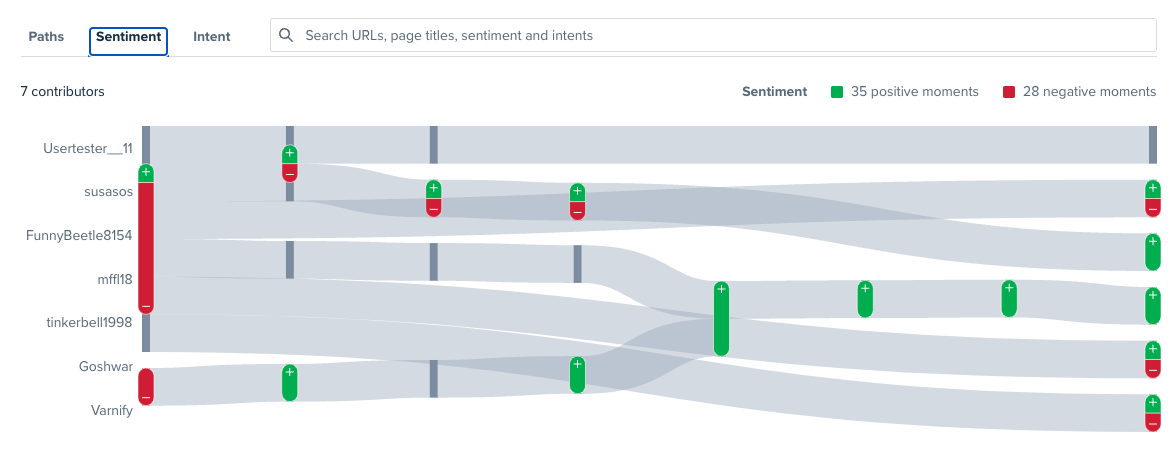
Task: Click green positive moments legend swatch
Action: click(837, 92)
